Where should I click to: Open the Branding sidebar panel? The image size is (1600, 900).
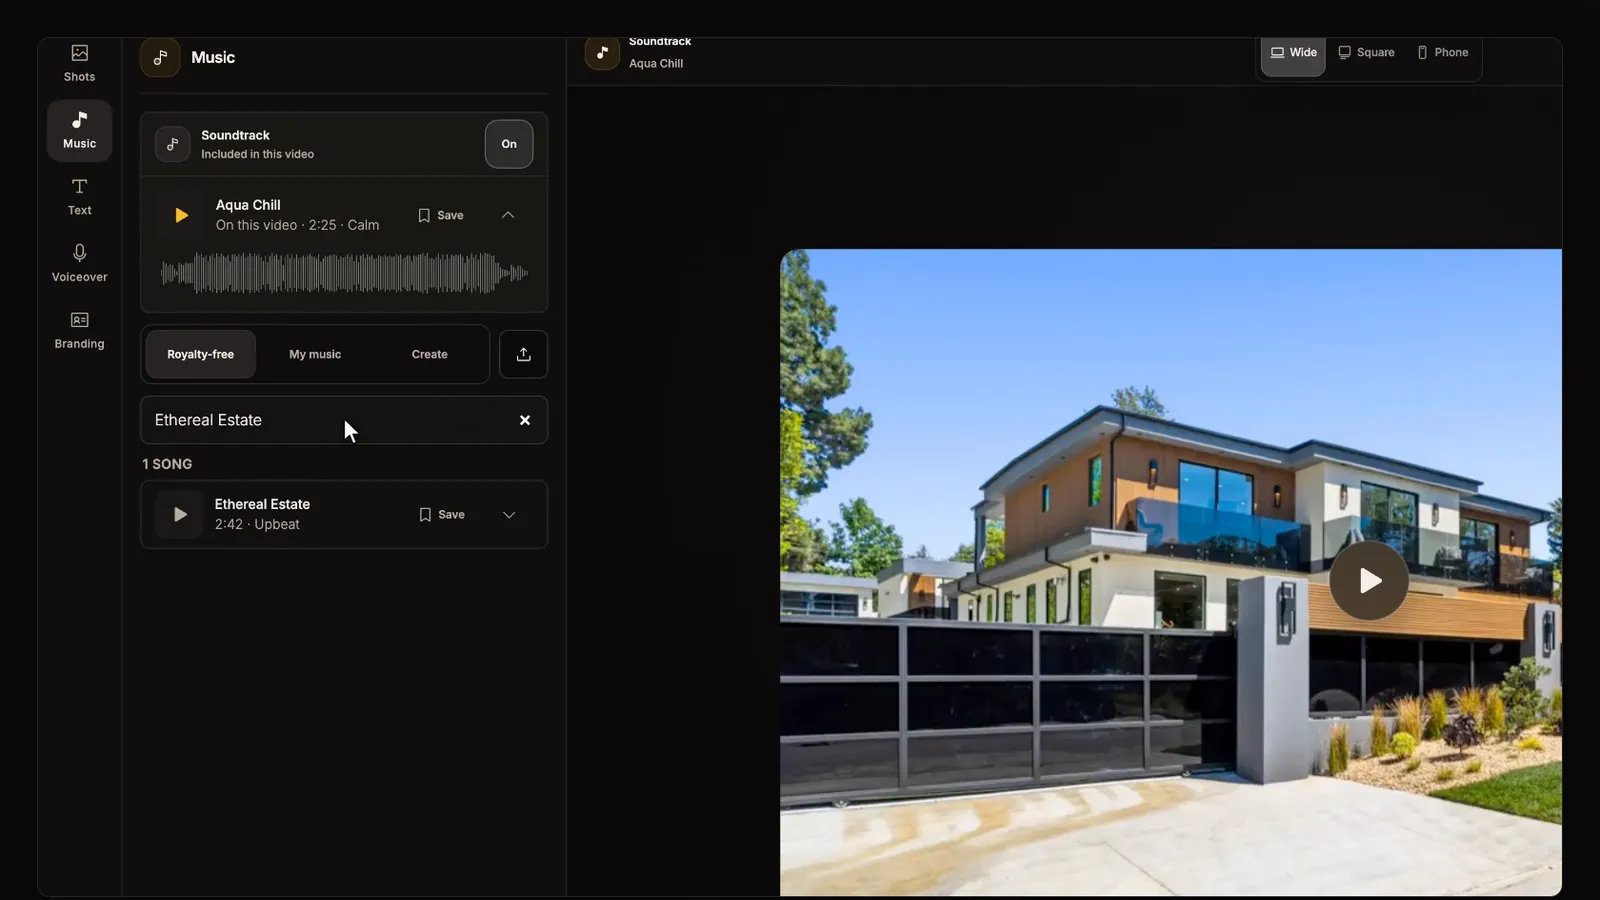pos(79,330)
